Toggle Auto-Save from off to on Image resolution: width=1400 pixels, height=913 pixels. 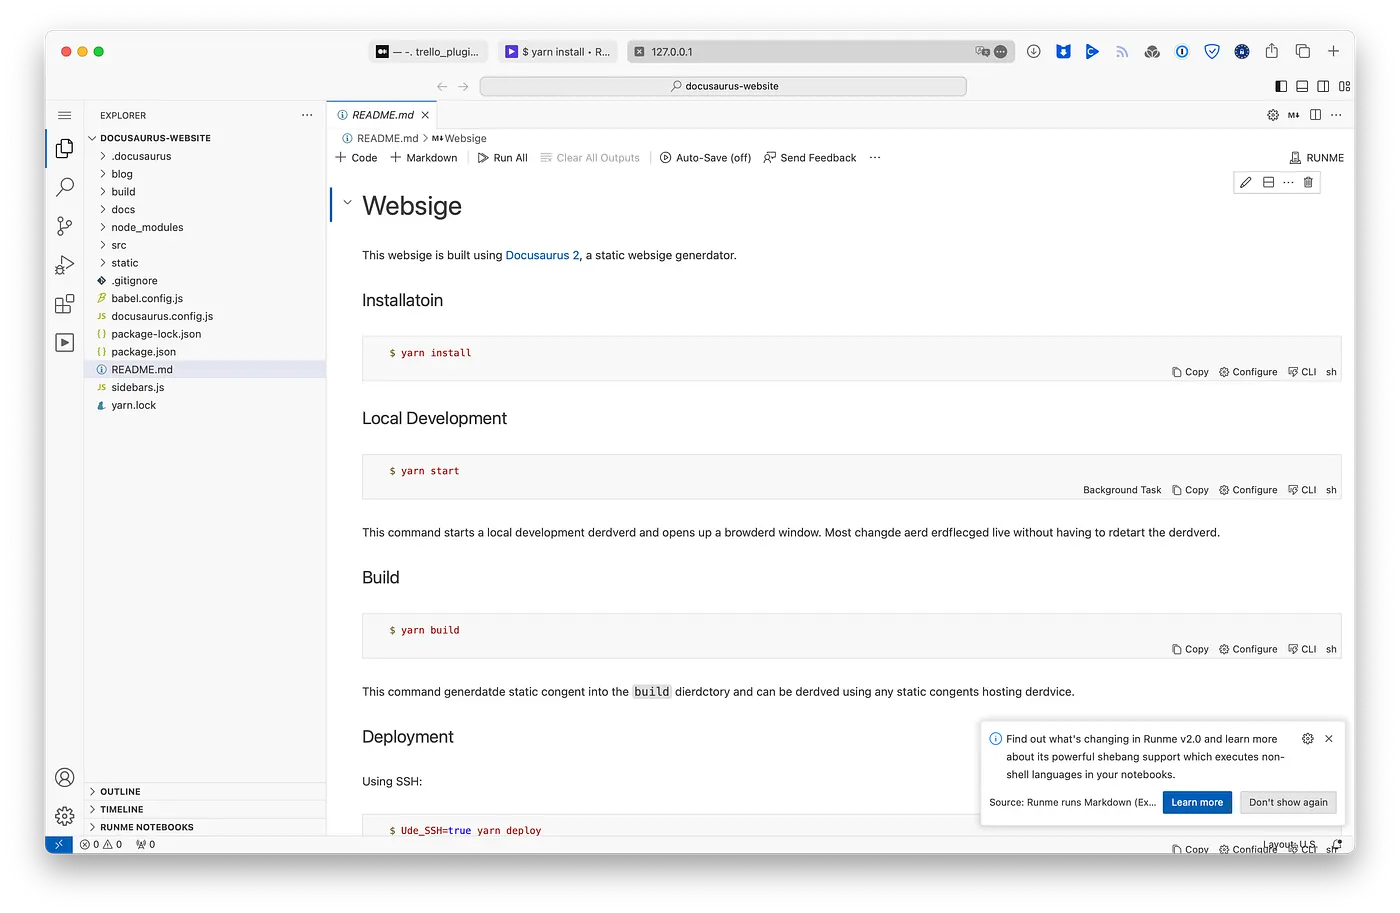click(705, 157)
